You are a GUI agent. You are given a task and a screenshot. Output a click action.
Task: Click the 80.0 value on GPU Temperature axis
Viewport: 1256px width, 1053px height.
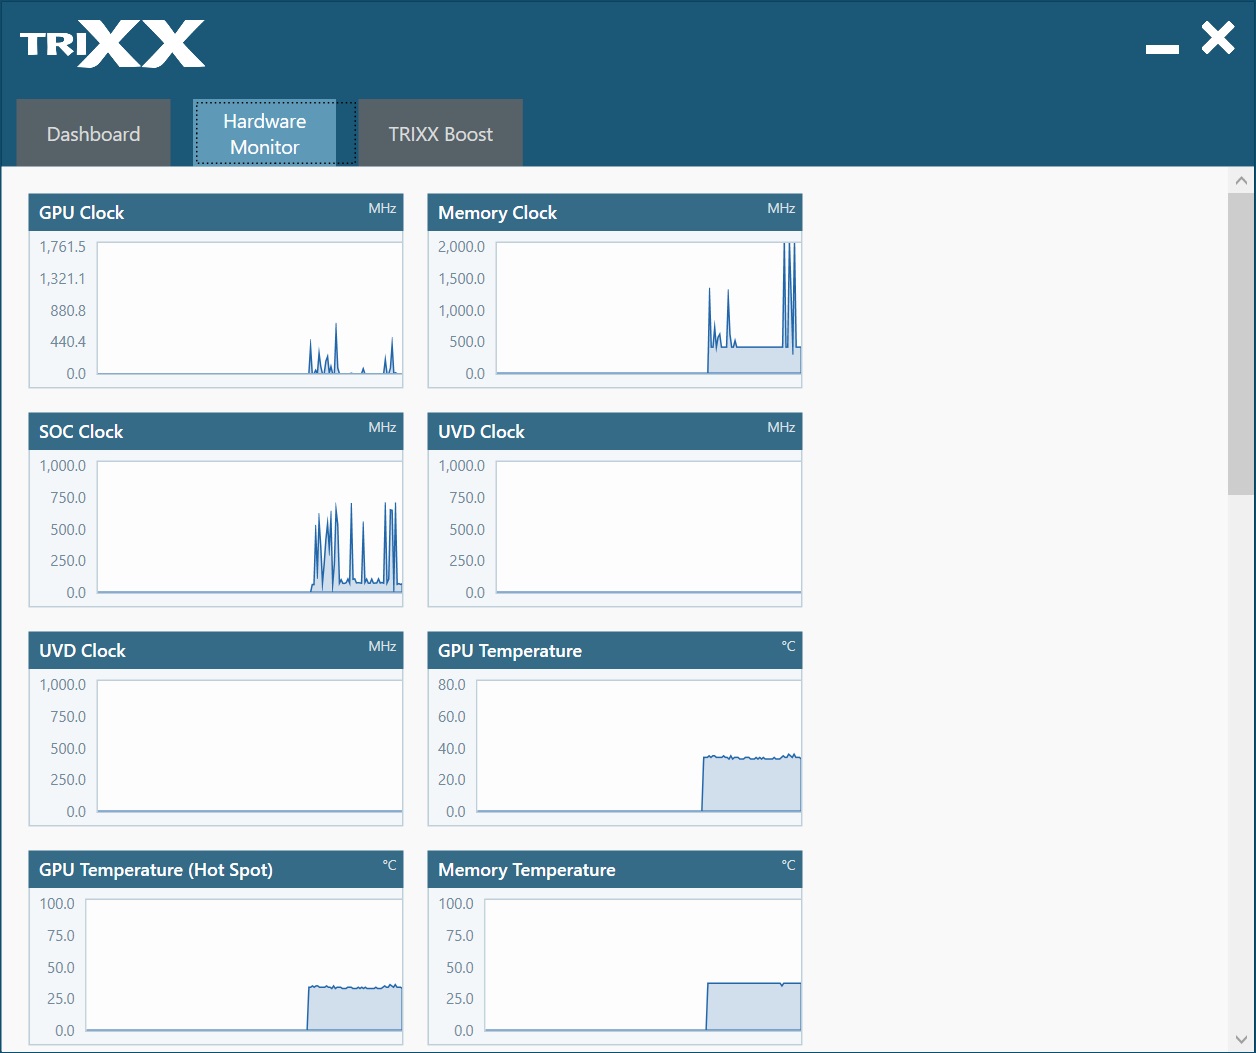452,685
